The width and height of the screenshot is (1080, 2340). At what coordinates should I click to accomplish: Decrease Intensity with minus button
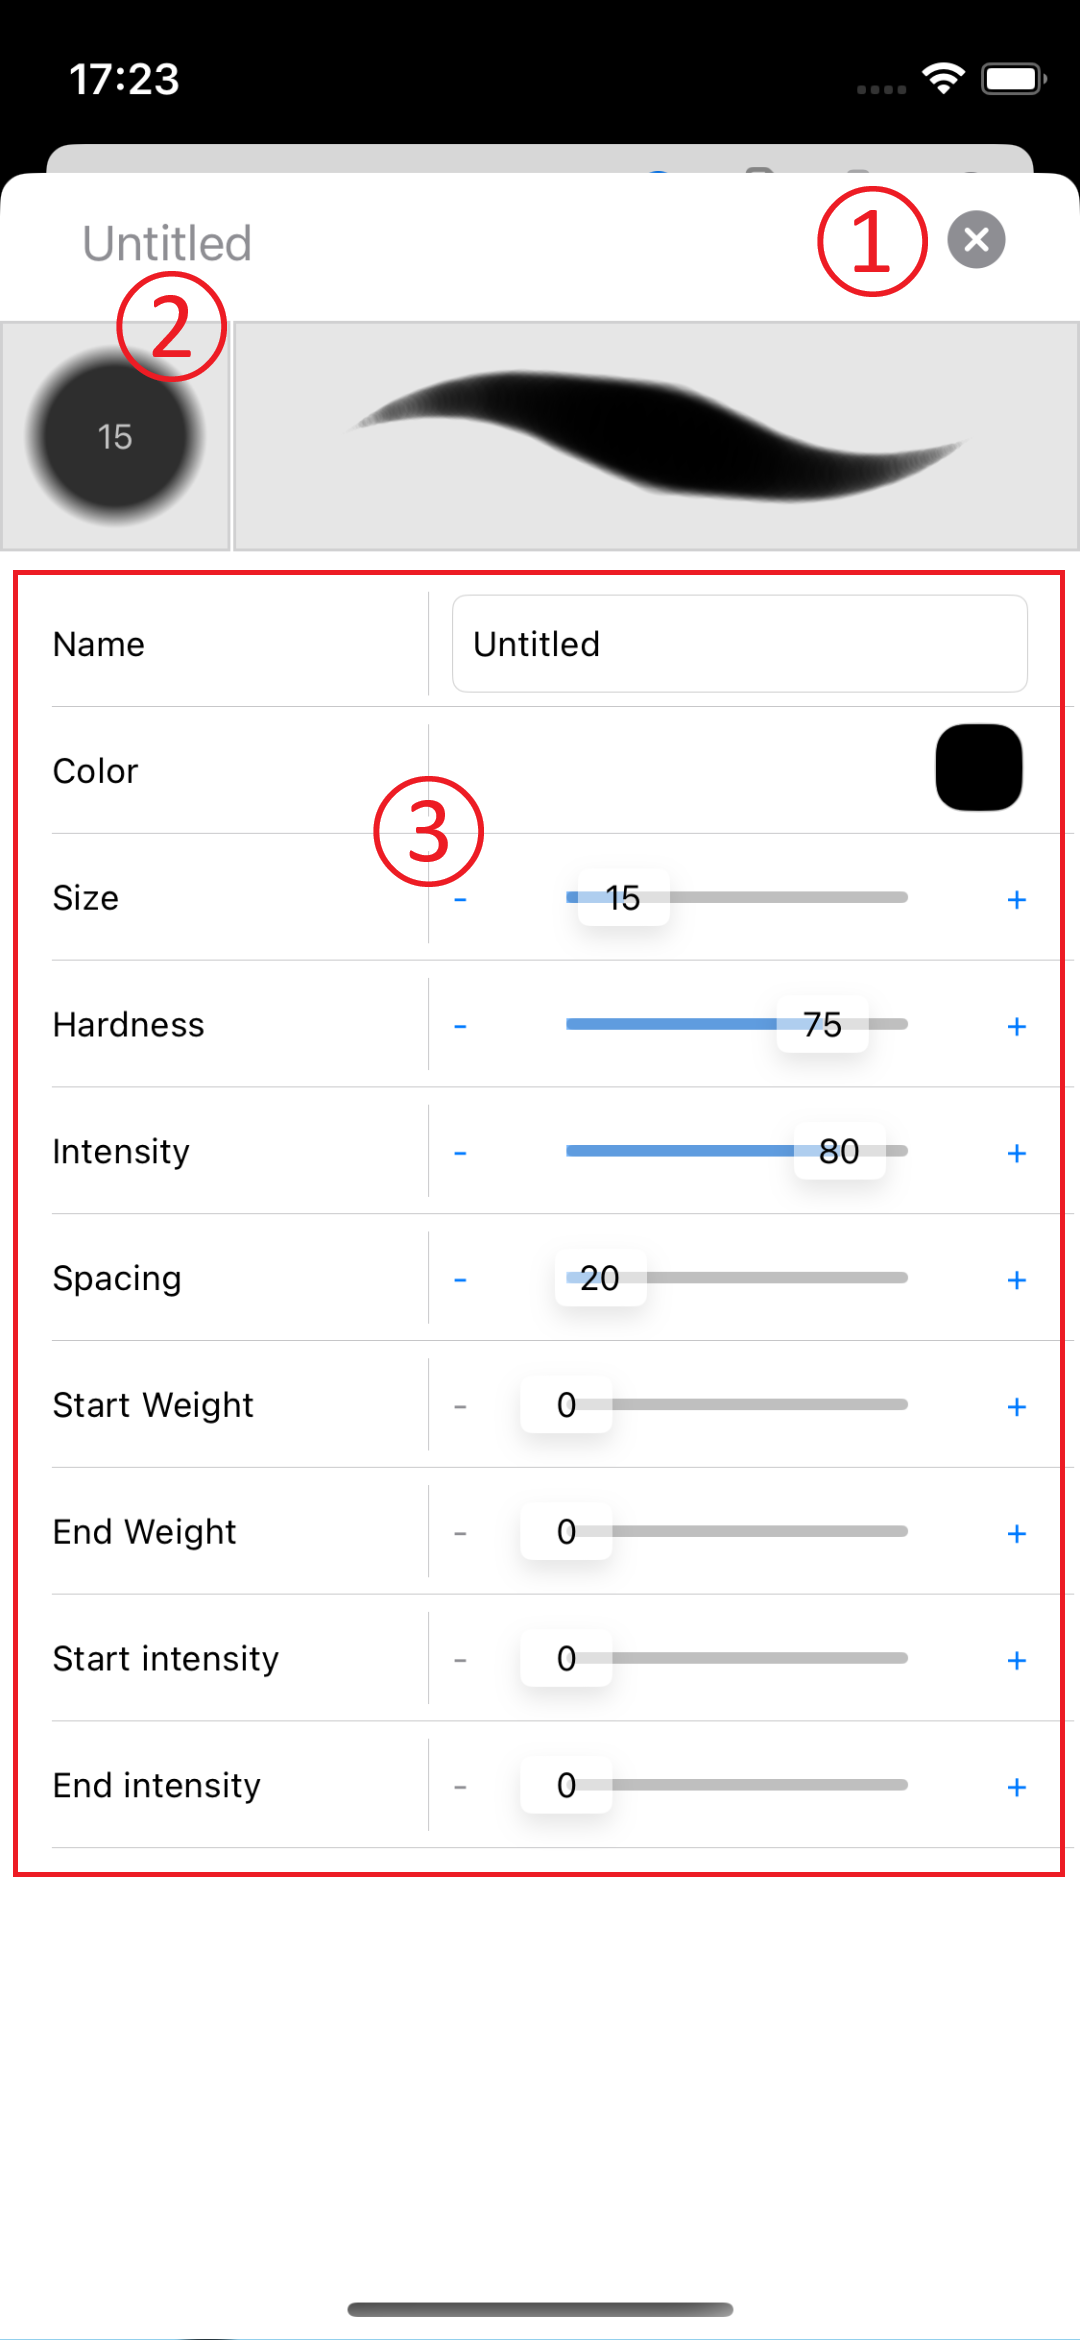tap(460, 1154)
